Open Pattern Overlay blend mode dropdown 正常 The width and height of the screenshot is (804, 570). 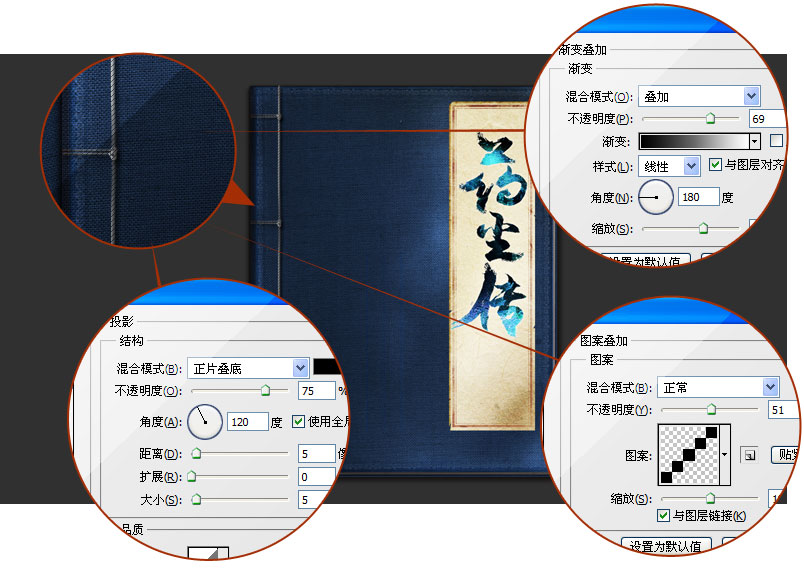click(x=718, y=387)
